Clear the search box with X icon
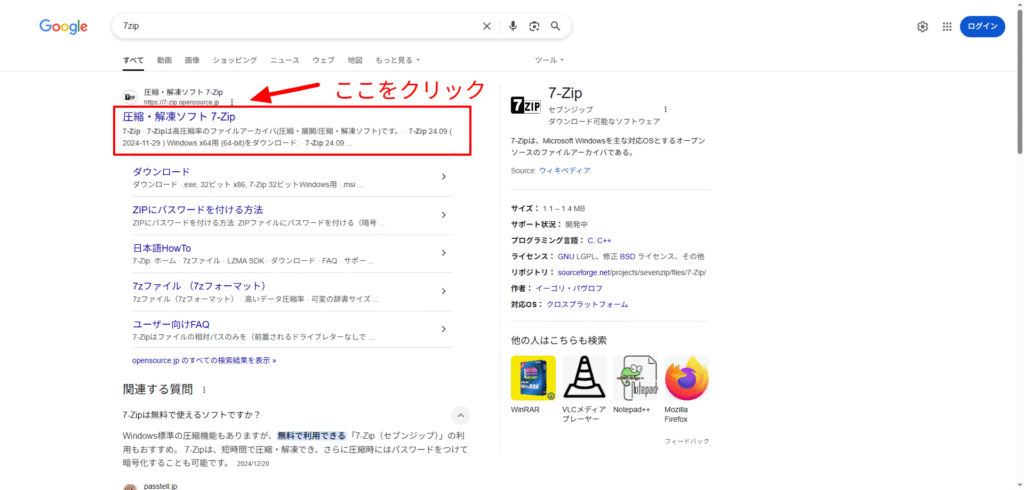The image size is (1024, 490). tap(487, 26)
